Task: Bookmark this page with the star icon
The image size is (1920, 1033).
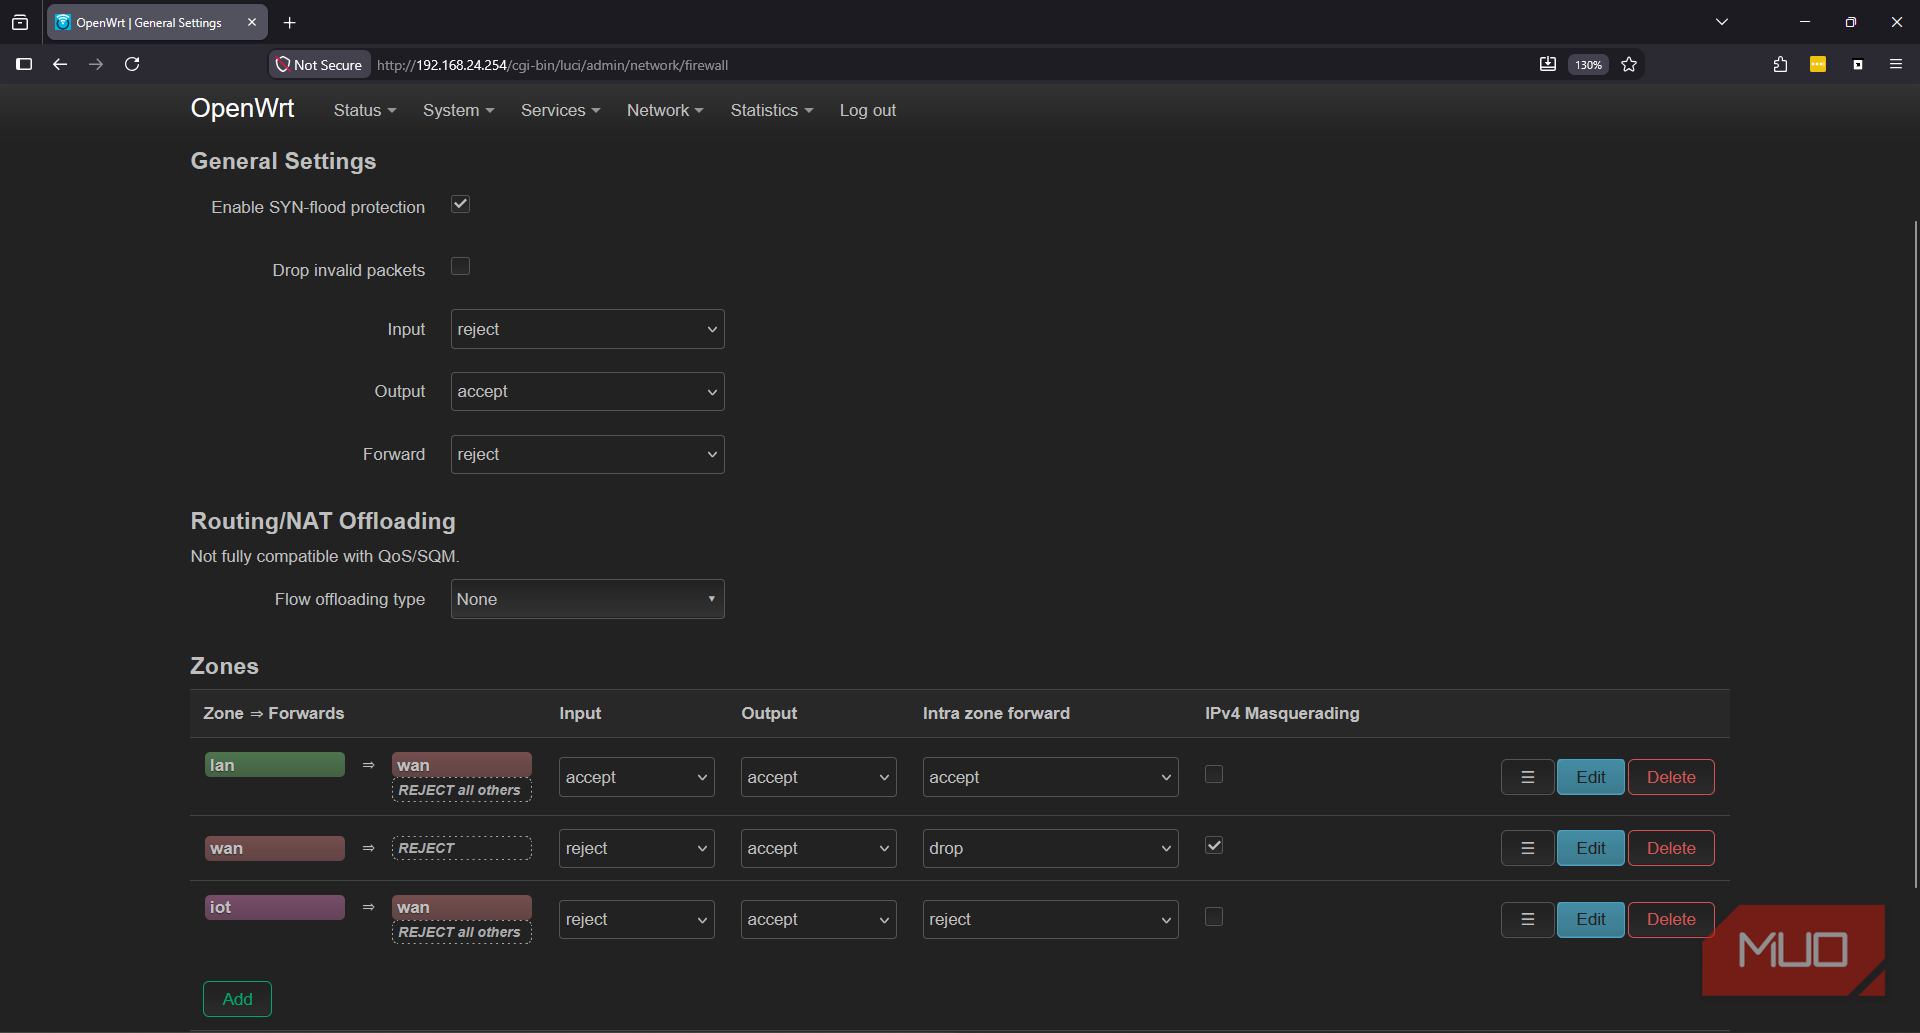Action: pos(1629,65)
